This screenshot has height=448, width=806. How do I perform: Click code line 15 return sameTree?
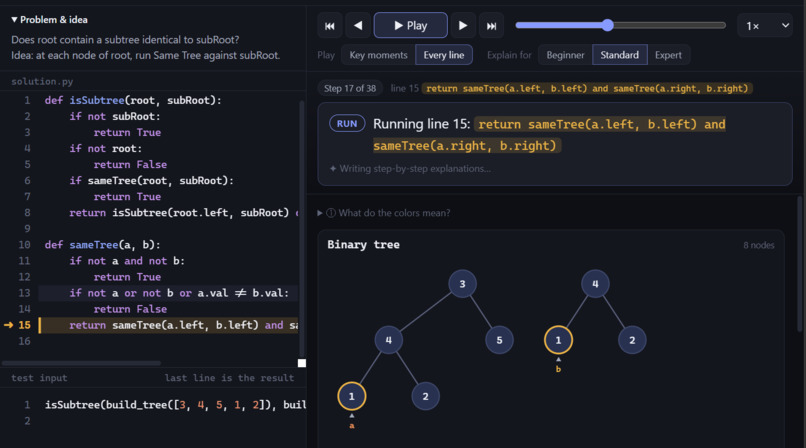[x=170, y=325]
